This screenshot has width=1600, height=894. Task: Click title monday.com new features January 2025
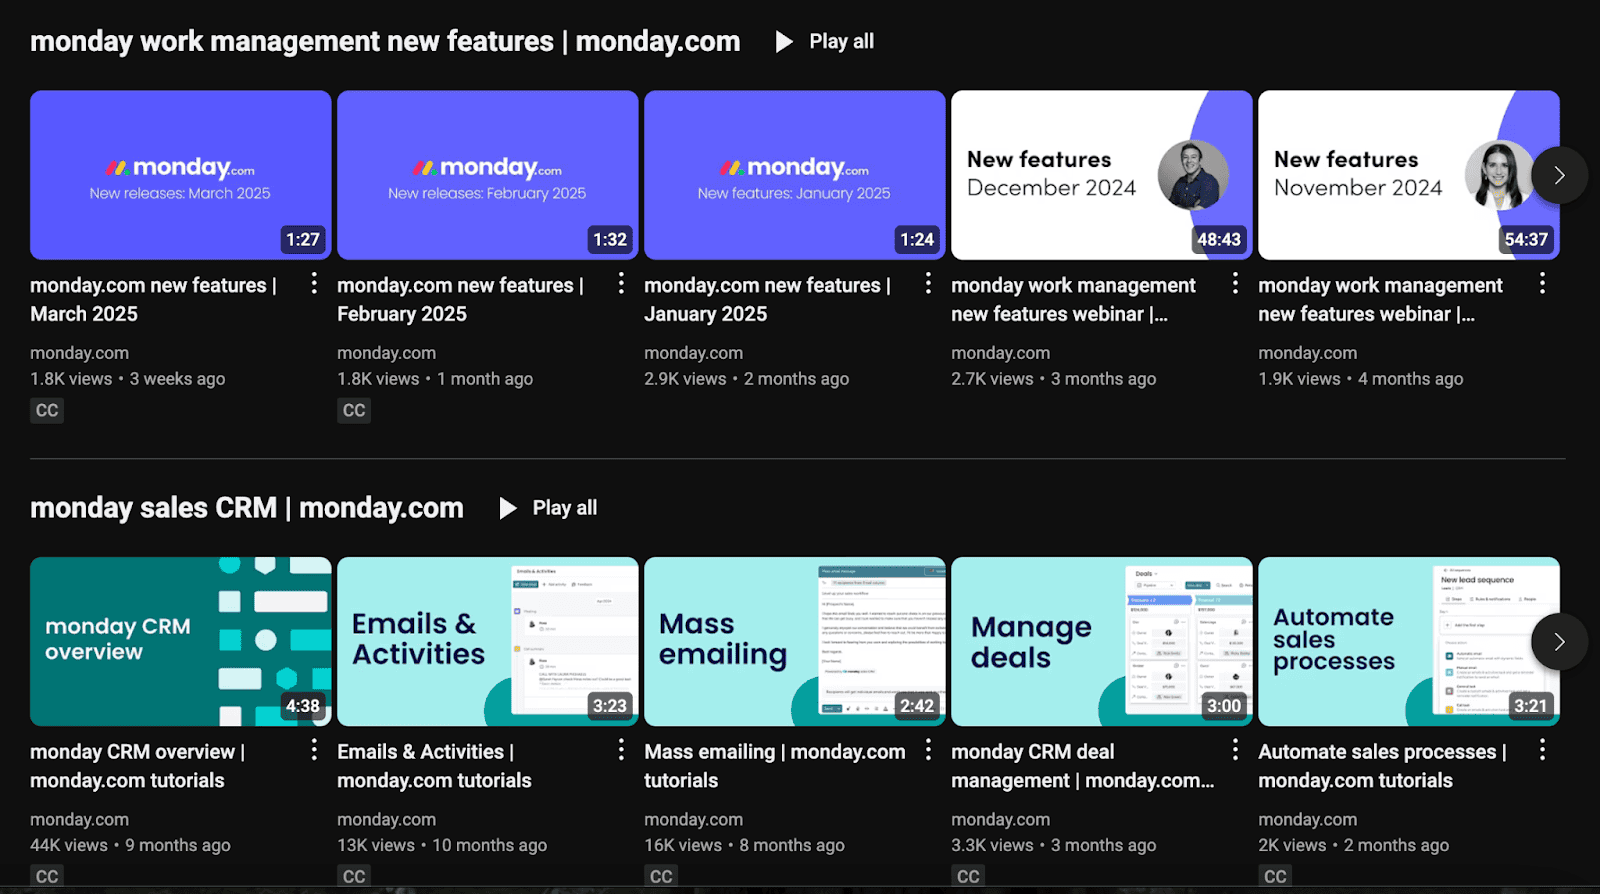tap(768, 299)
